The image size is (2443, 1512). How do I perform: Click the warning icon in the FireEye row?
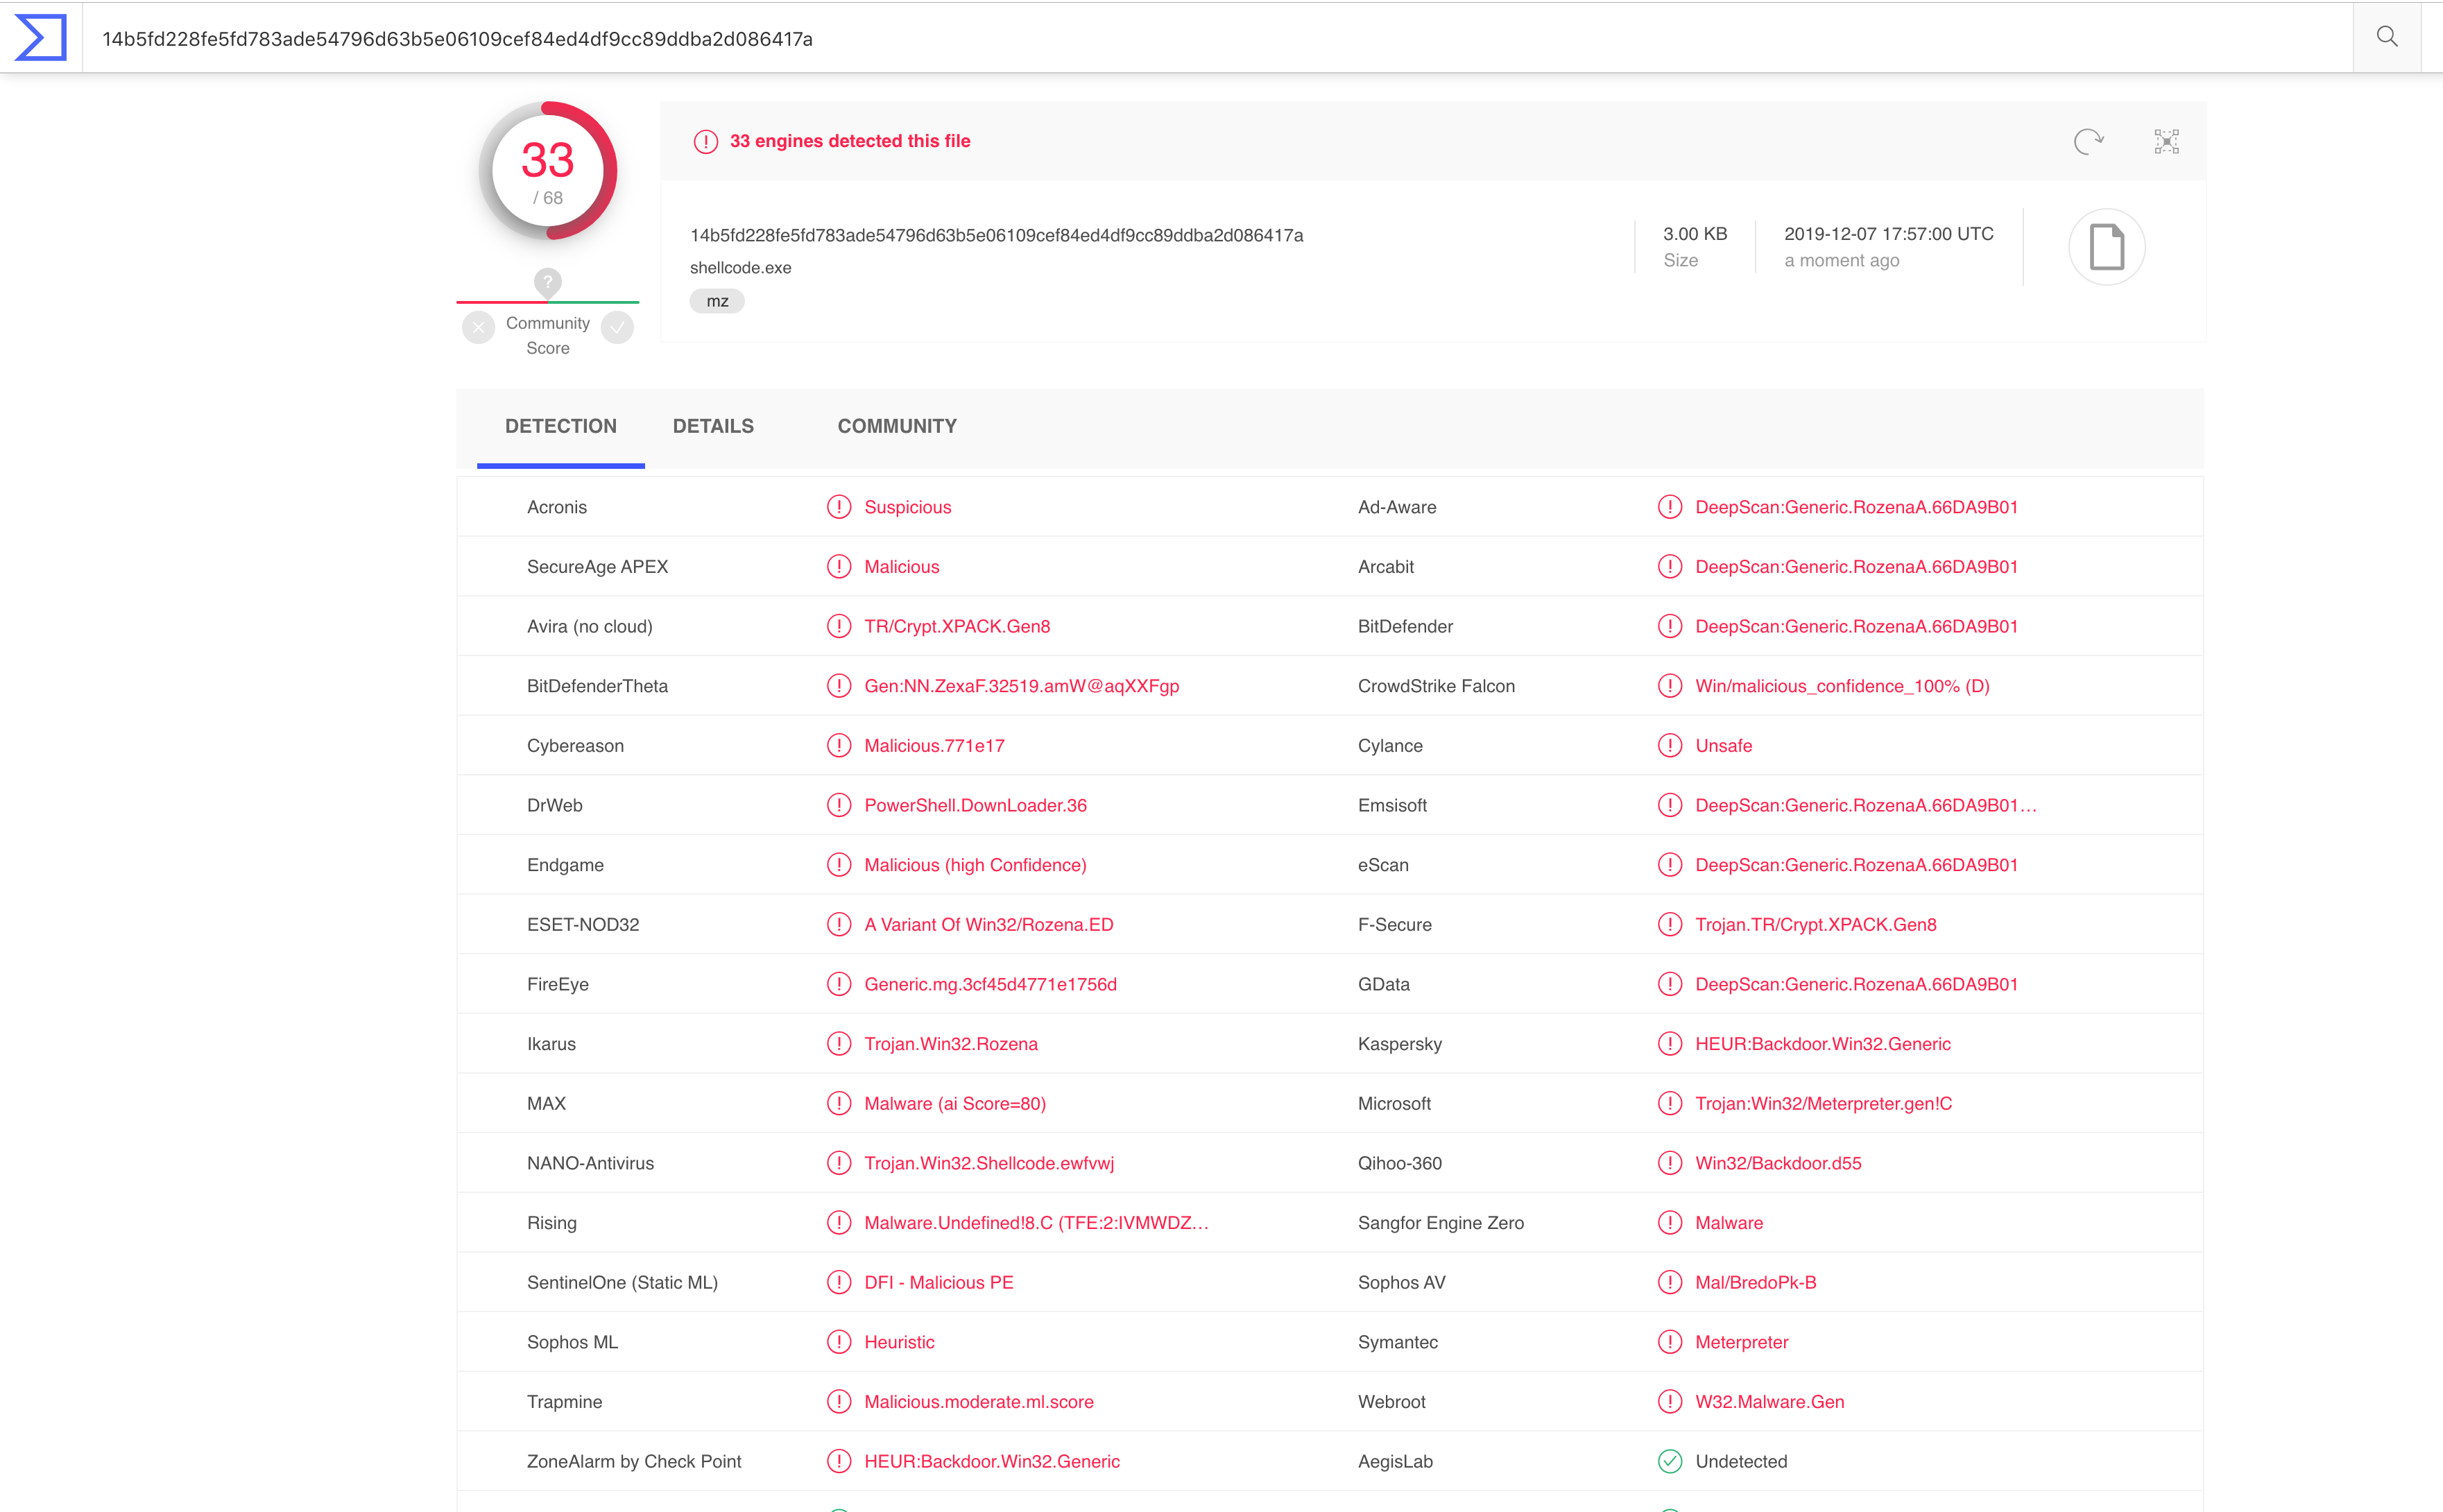839,984
